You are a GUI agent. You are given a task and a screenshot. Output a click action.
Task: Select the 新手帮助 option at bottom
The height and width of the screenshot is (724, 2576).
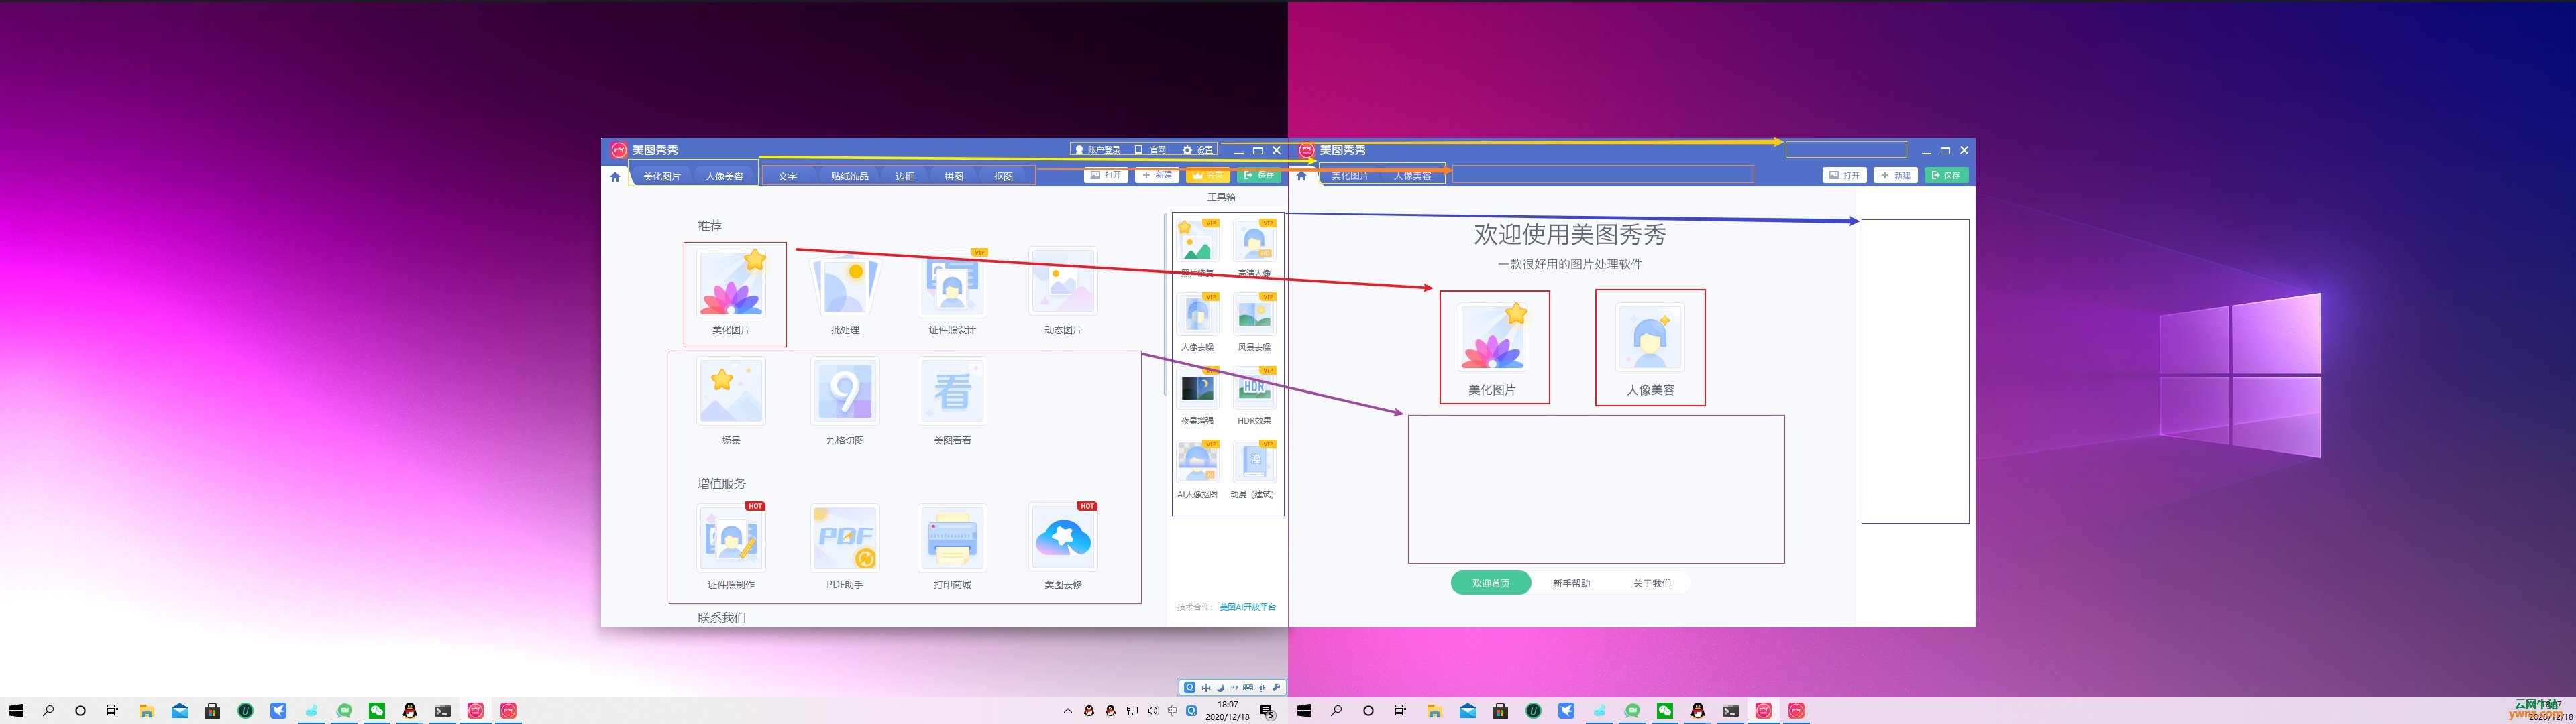click(1571, 583)
